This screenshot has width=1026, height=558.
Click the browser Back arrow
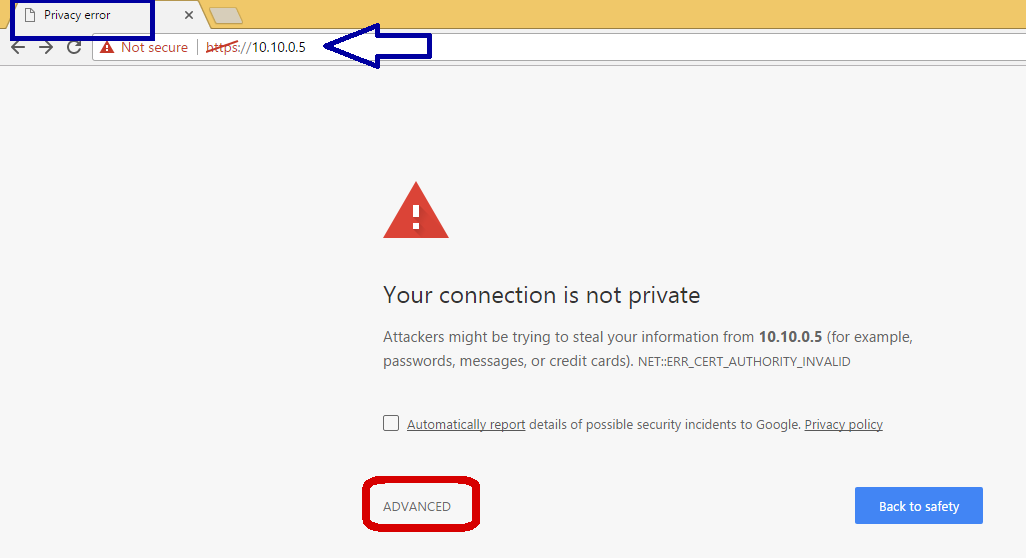[x=18, y=47]
